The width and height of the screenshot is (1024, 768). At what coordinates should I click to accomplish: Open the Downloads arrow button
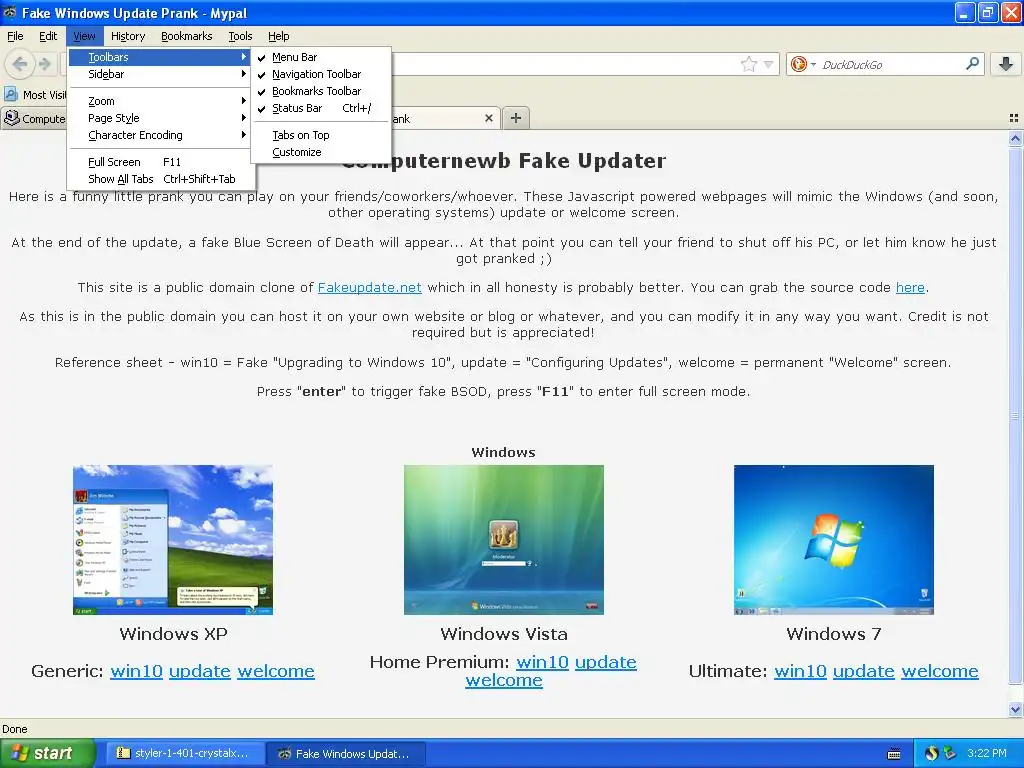1006,63
